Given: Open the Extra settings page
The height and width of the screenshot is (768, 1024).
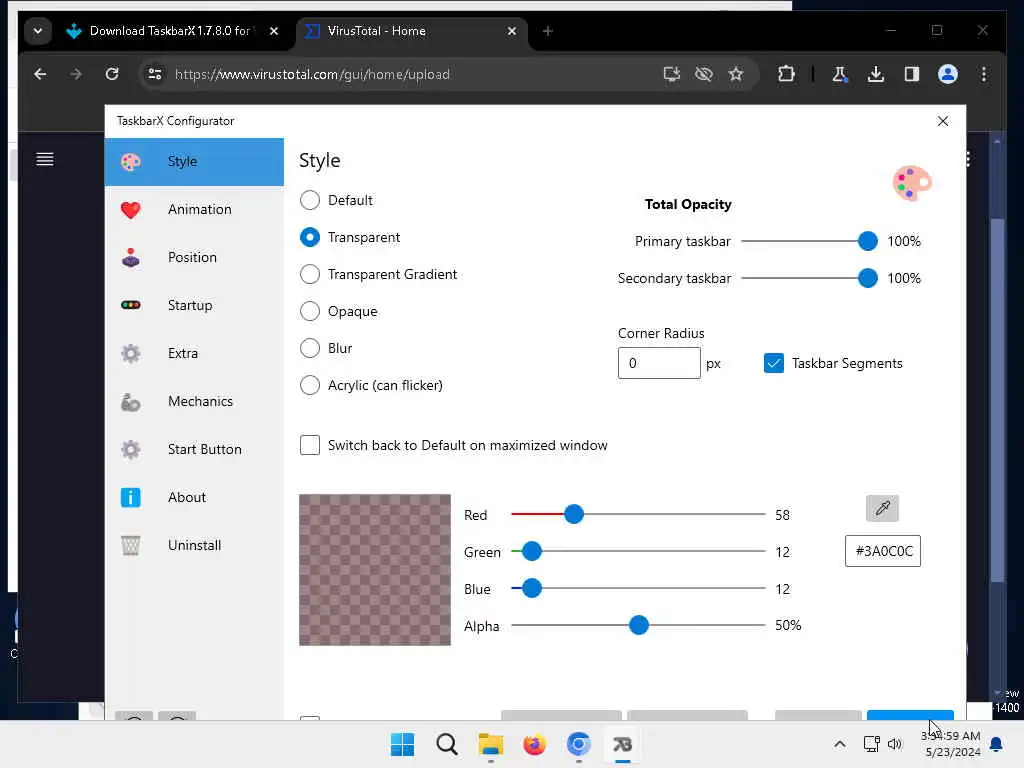Looking at the screenshot, I should [x=194, y=353].
